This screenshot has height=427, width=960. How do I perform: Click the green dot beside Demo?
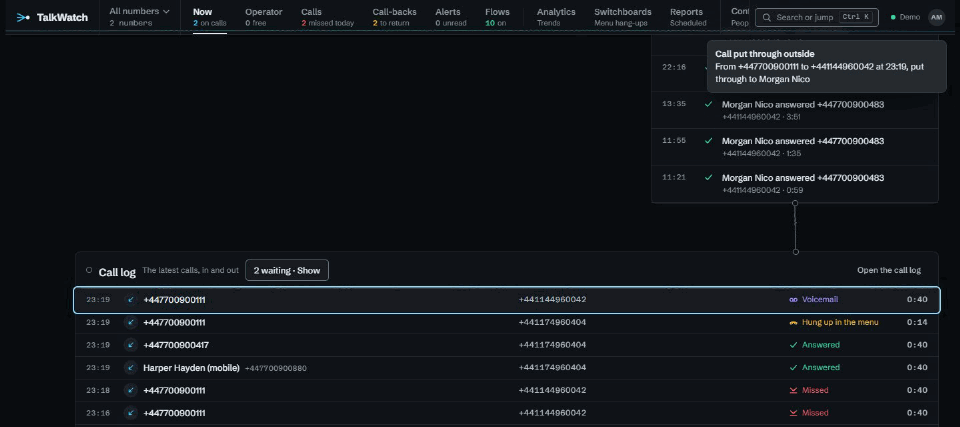coord(893,17)
